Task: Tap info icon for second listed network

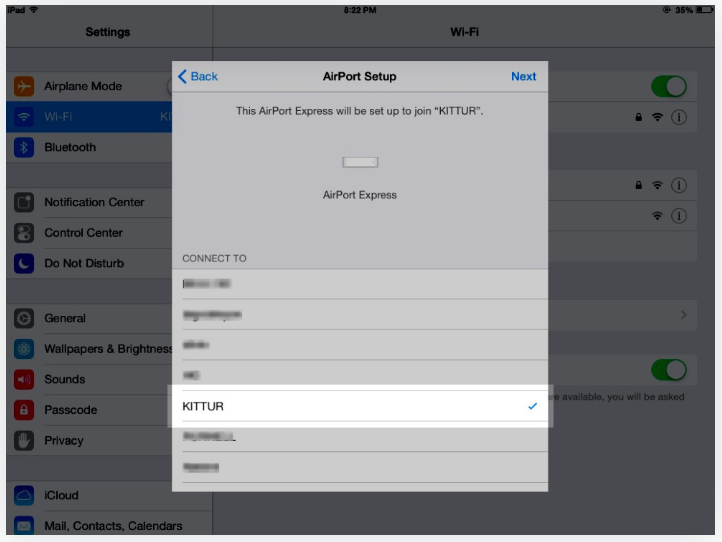Action: [679, 185]
